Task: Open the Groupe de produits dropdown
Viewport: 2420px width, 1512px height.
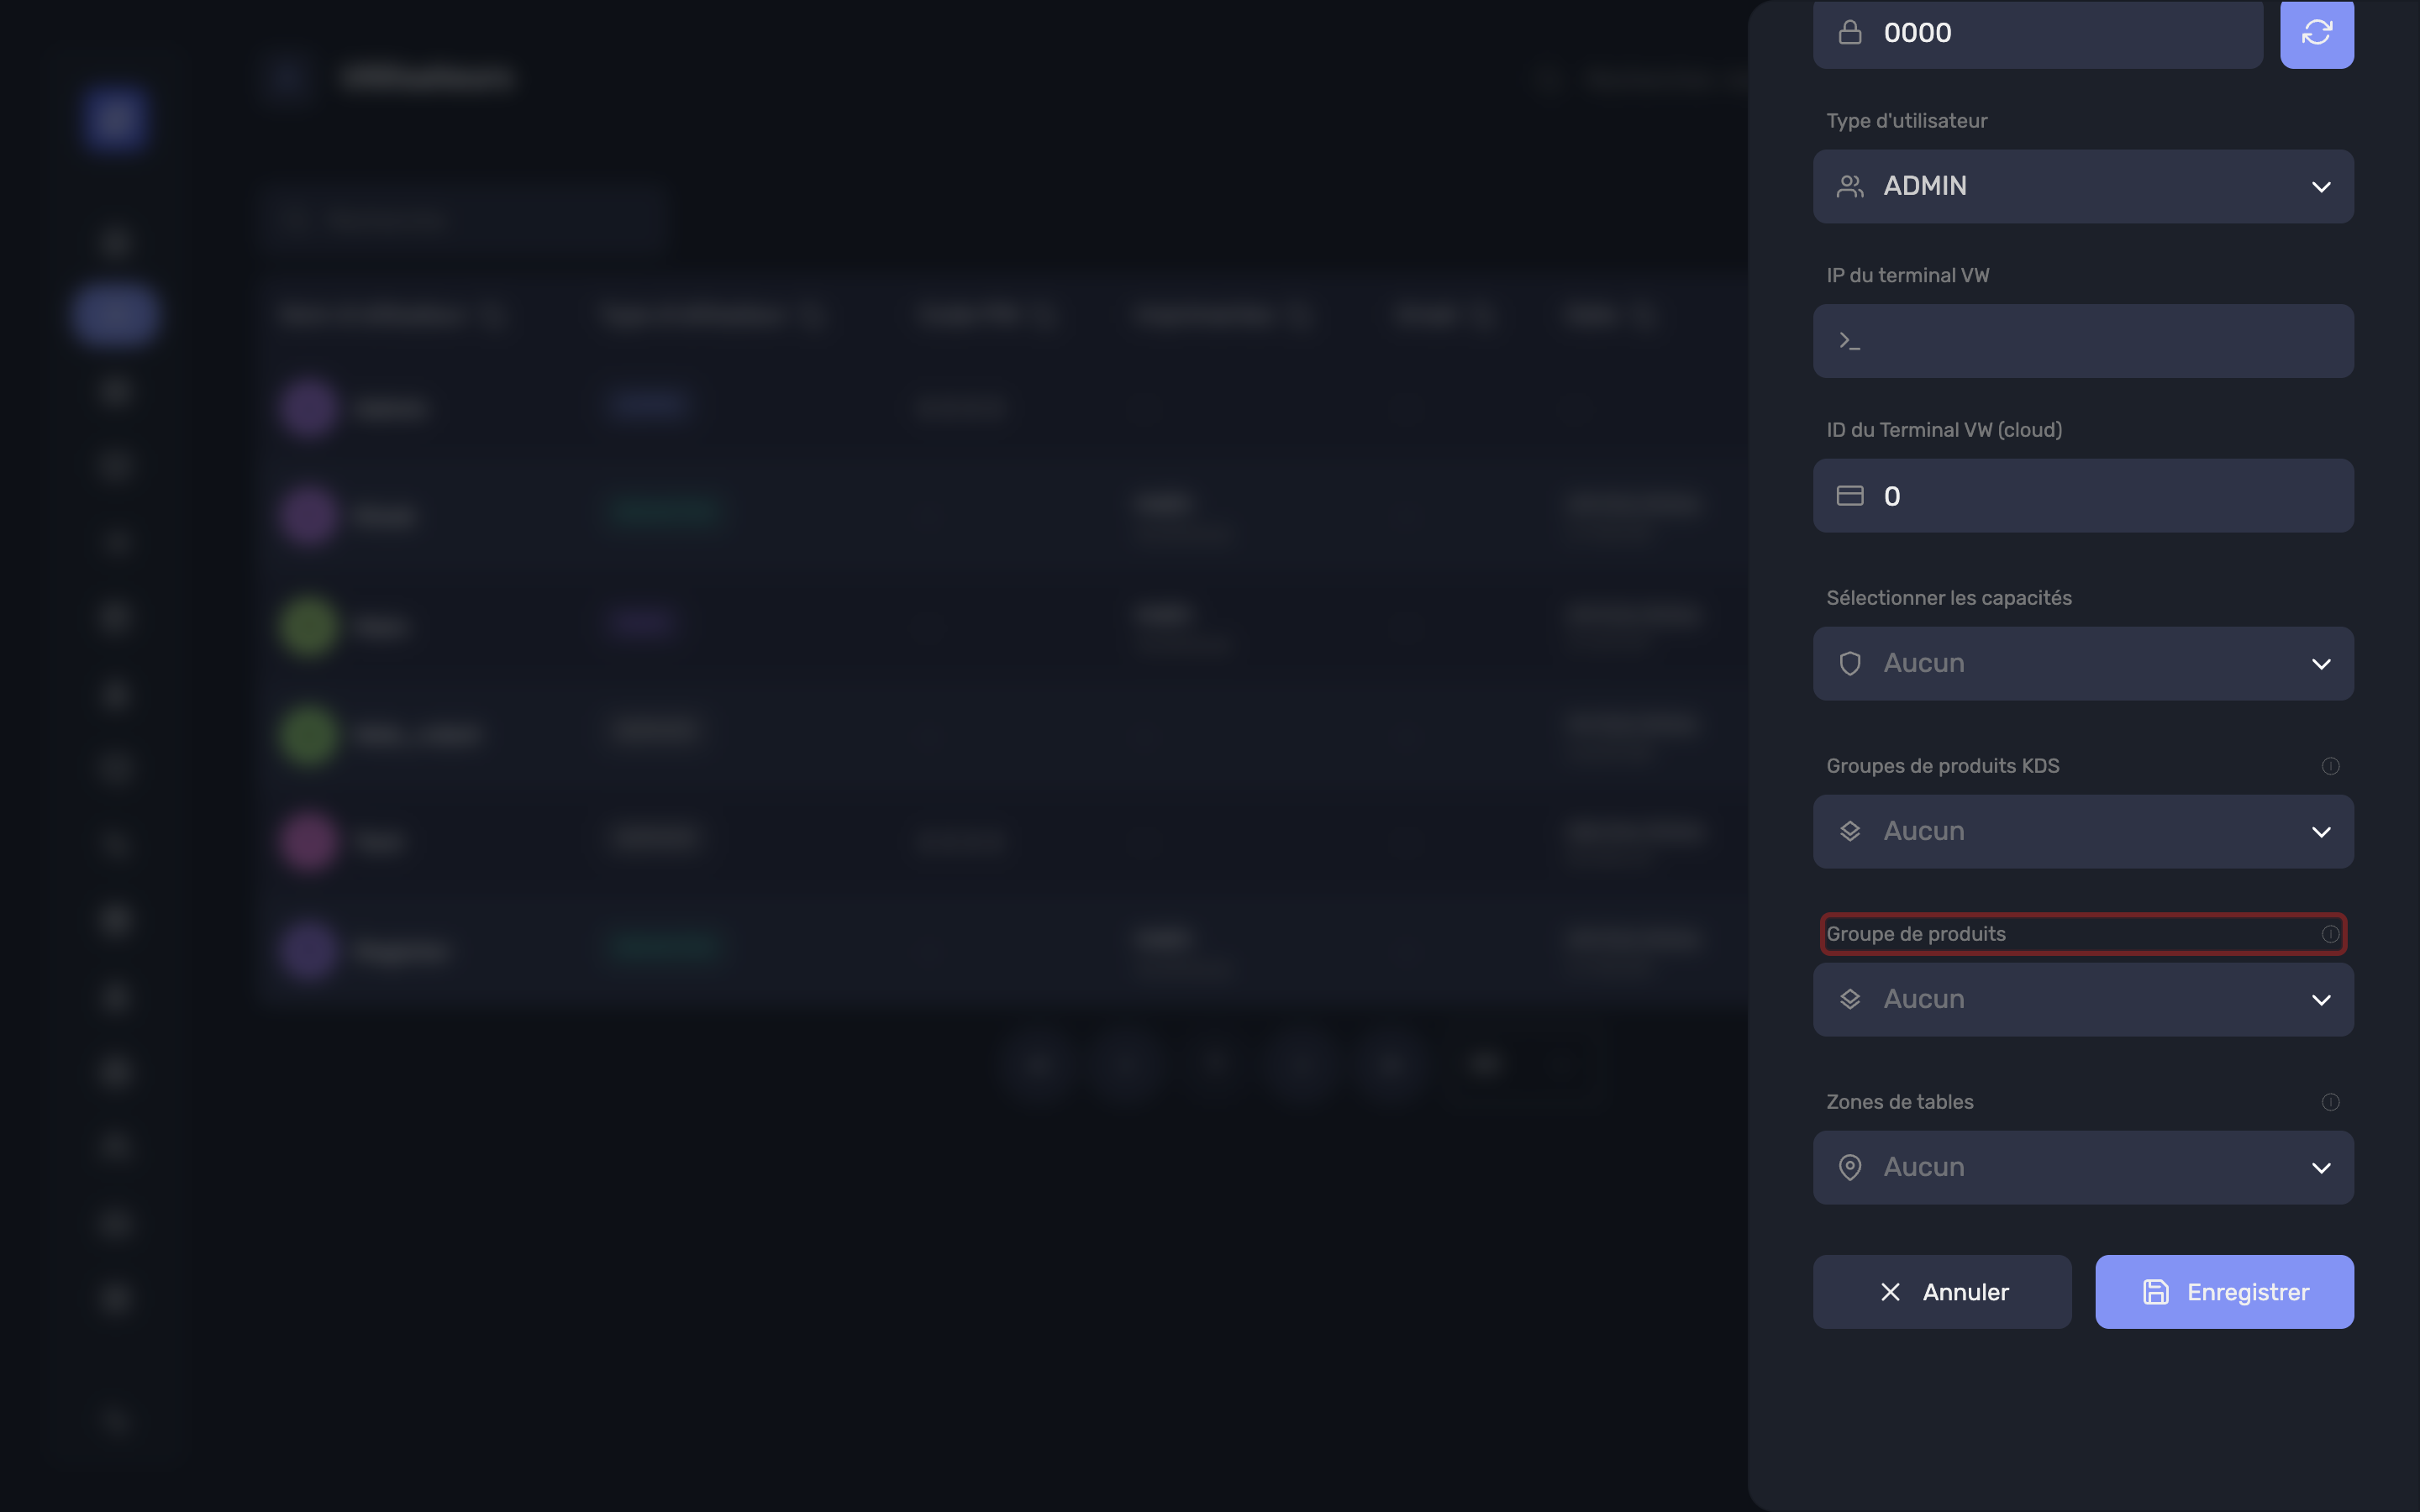Action: point(2083,1000)
